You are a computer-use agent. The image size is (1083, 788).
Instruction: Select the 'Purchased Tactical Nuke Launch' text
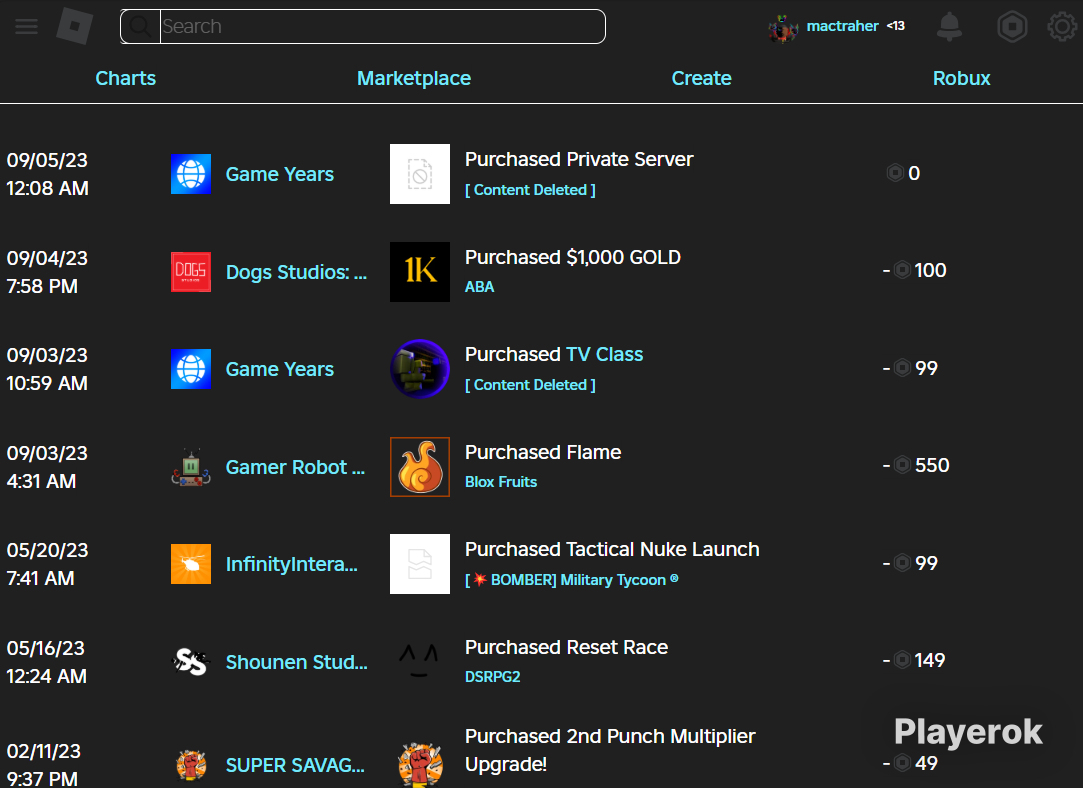612,549
